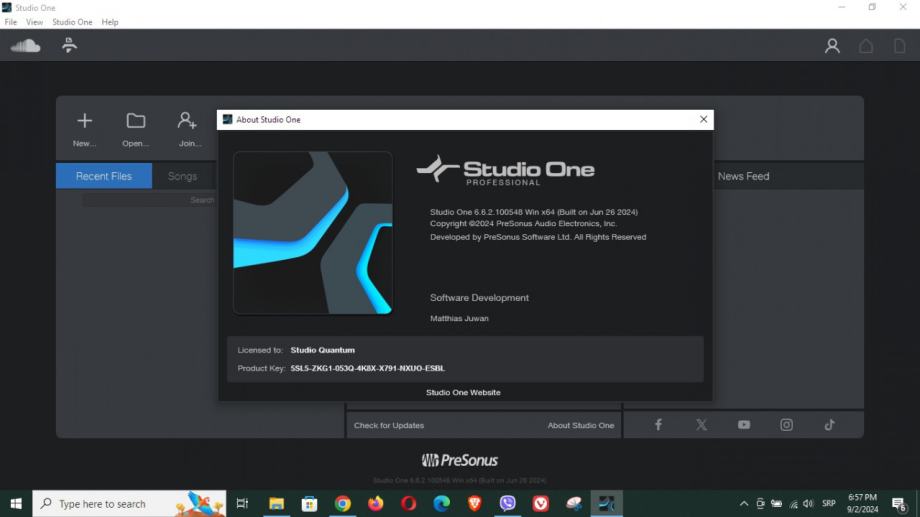Image resolution: width=920 pixels, height=517 pixels.
Task: Click Check for Updates
Action: click(x=388, y=425)
